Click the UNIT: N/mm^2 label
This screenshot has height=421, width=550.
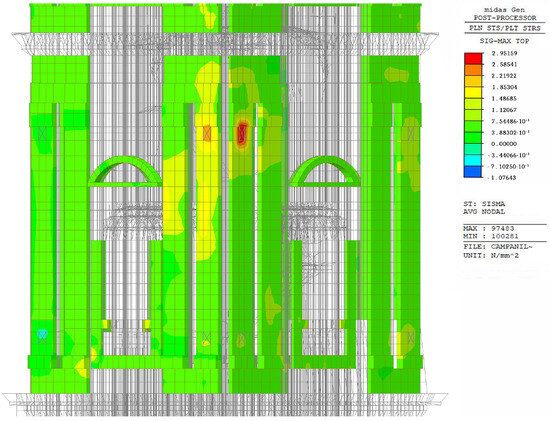[x=491, y=255]
